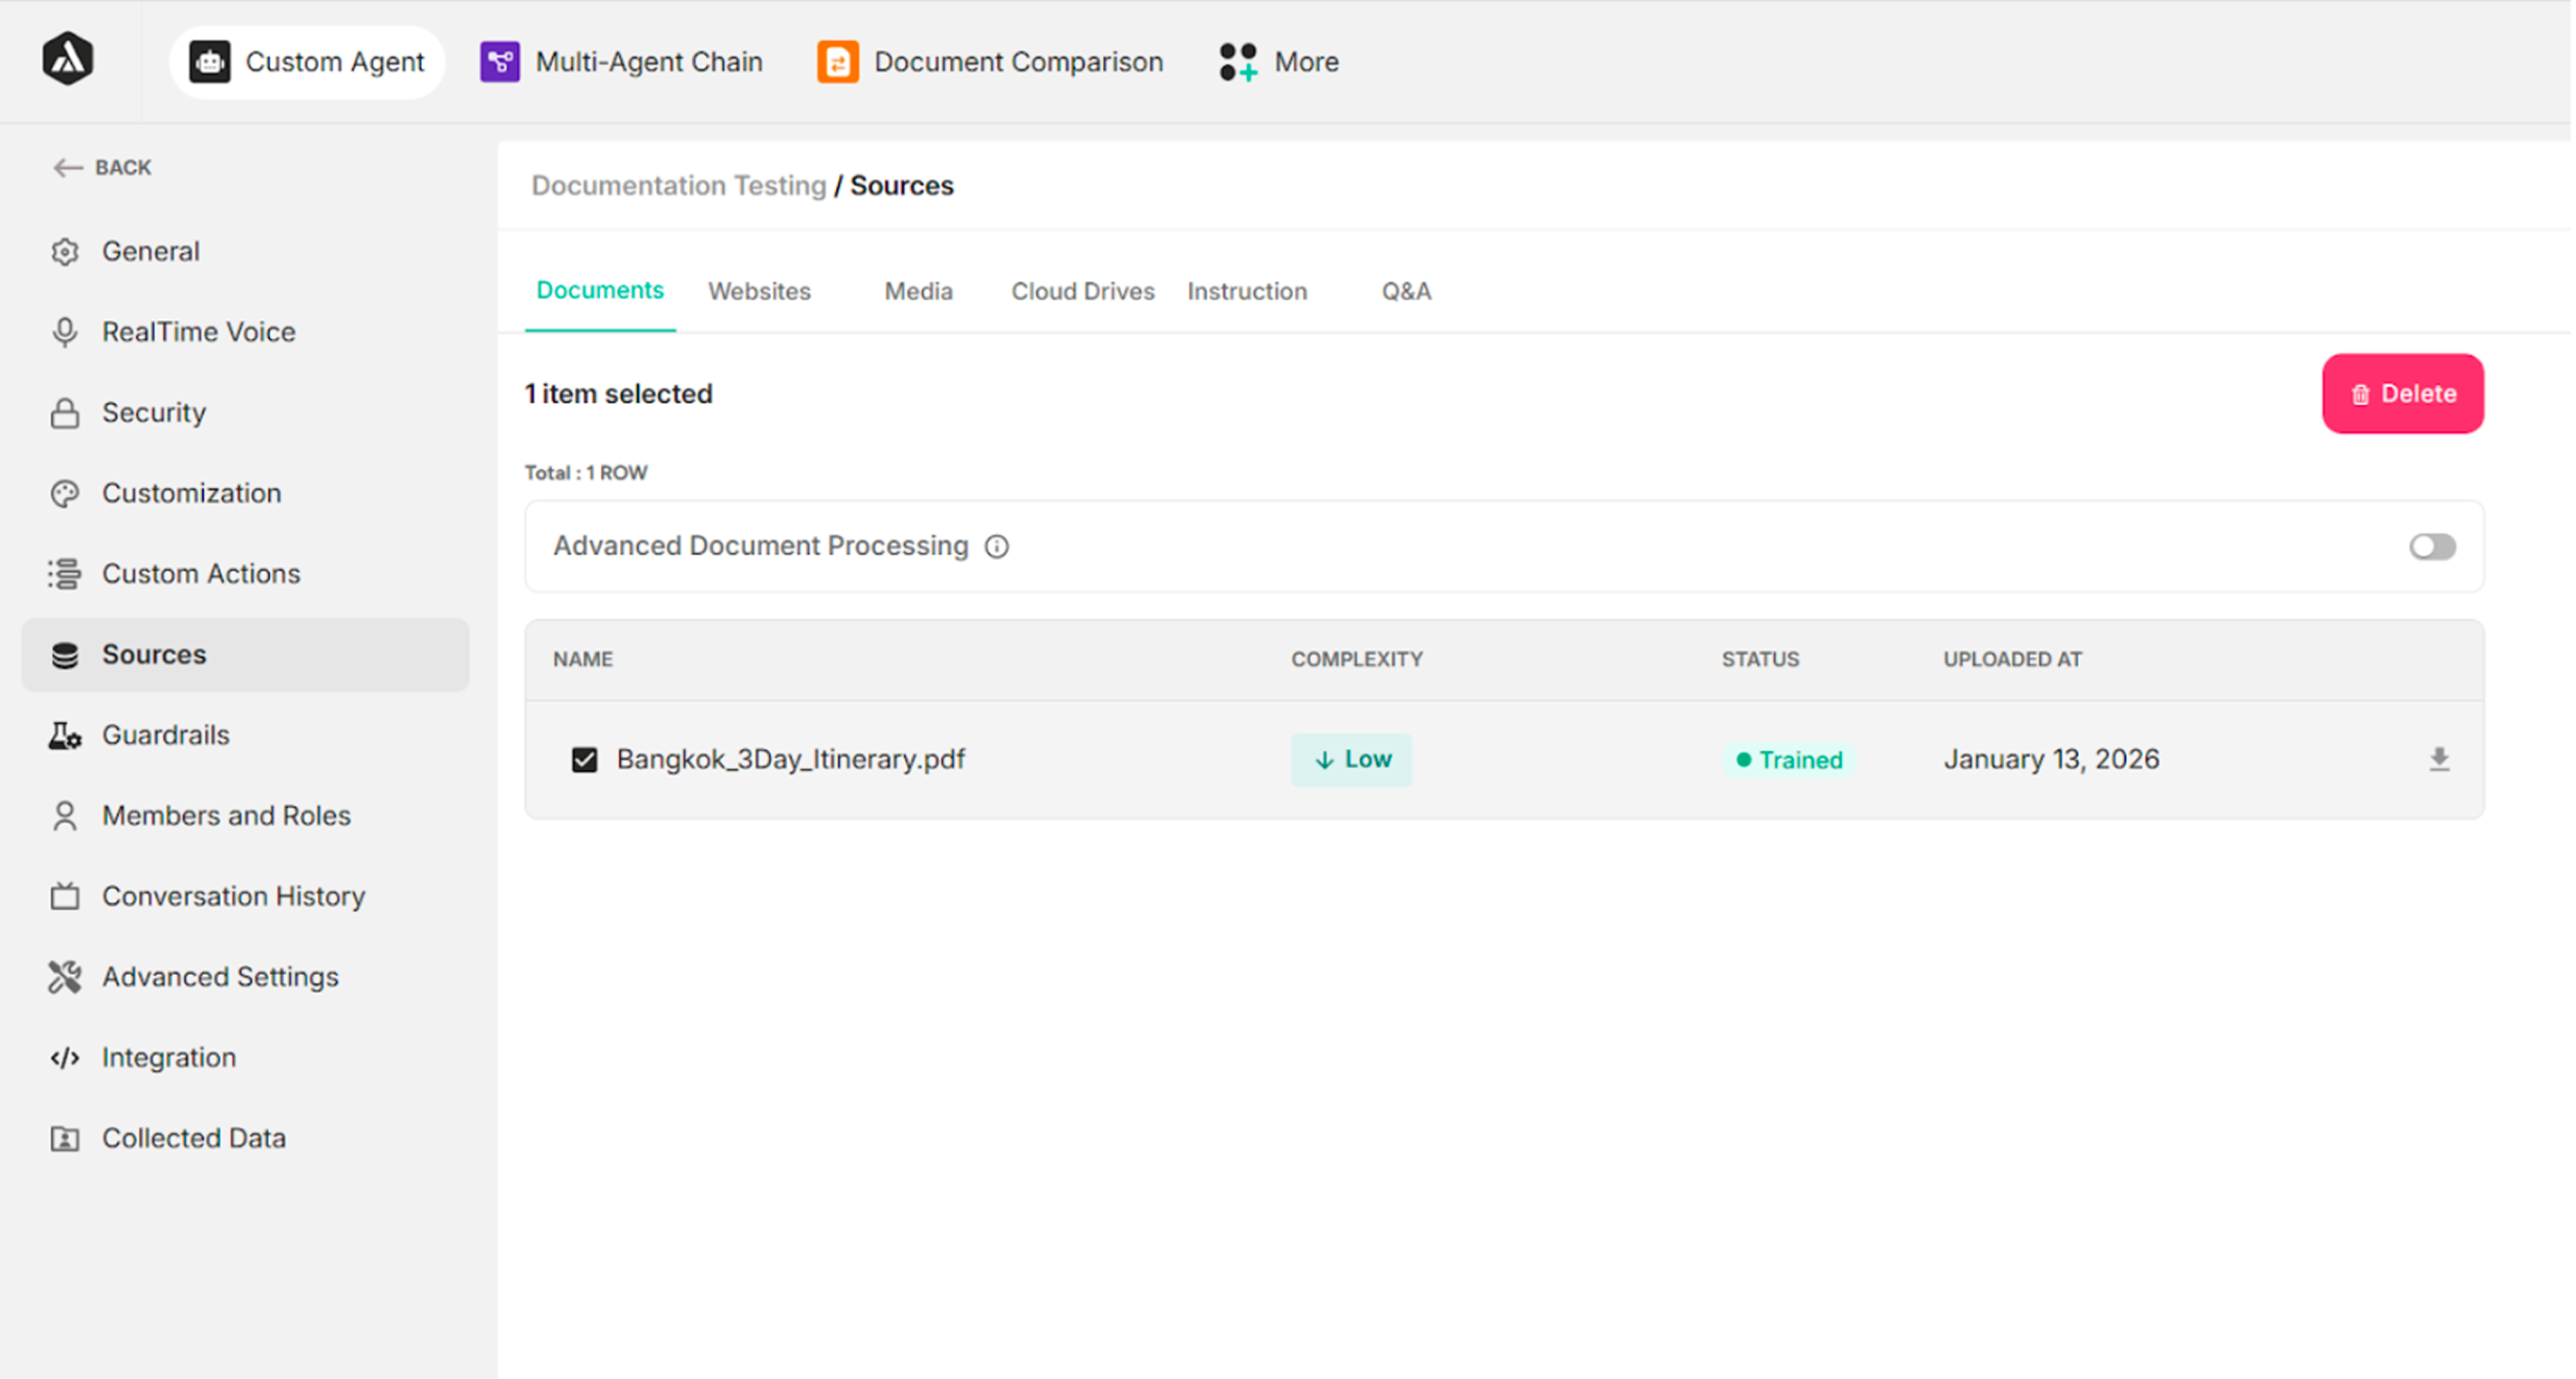Click the app logo in top-left corner
Screen dimensions: 2576x1379
click(x=68, y=60)
